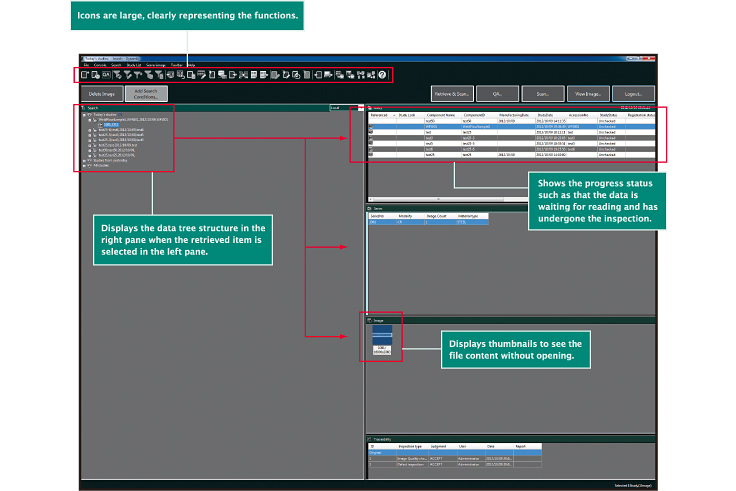Click the Traceability panel header icon

[x=370, y=438]
